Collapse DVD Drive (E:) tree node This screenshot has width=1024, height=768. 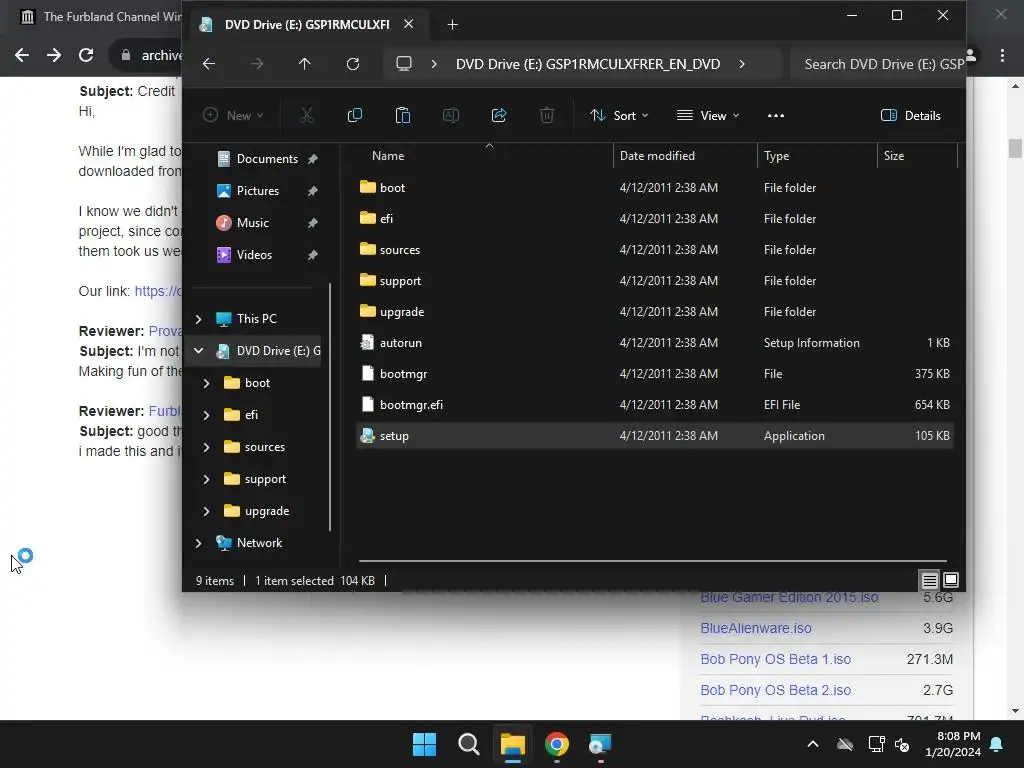(x=199, y=351)
